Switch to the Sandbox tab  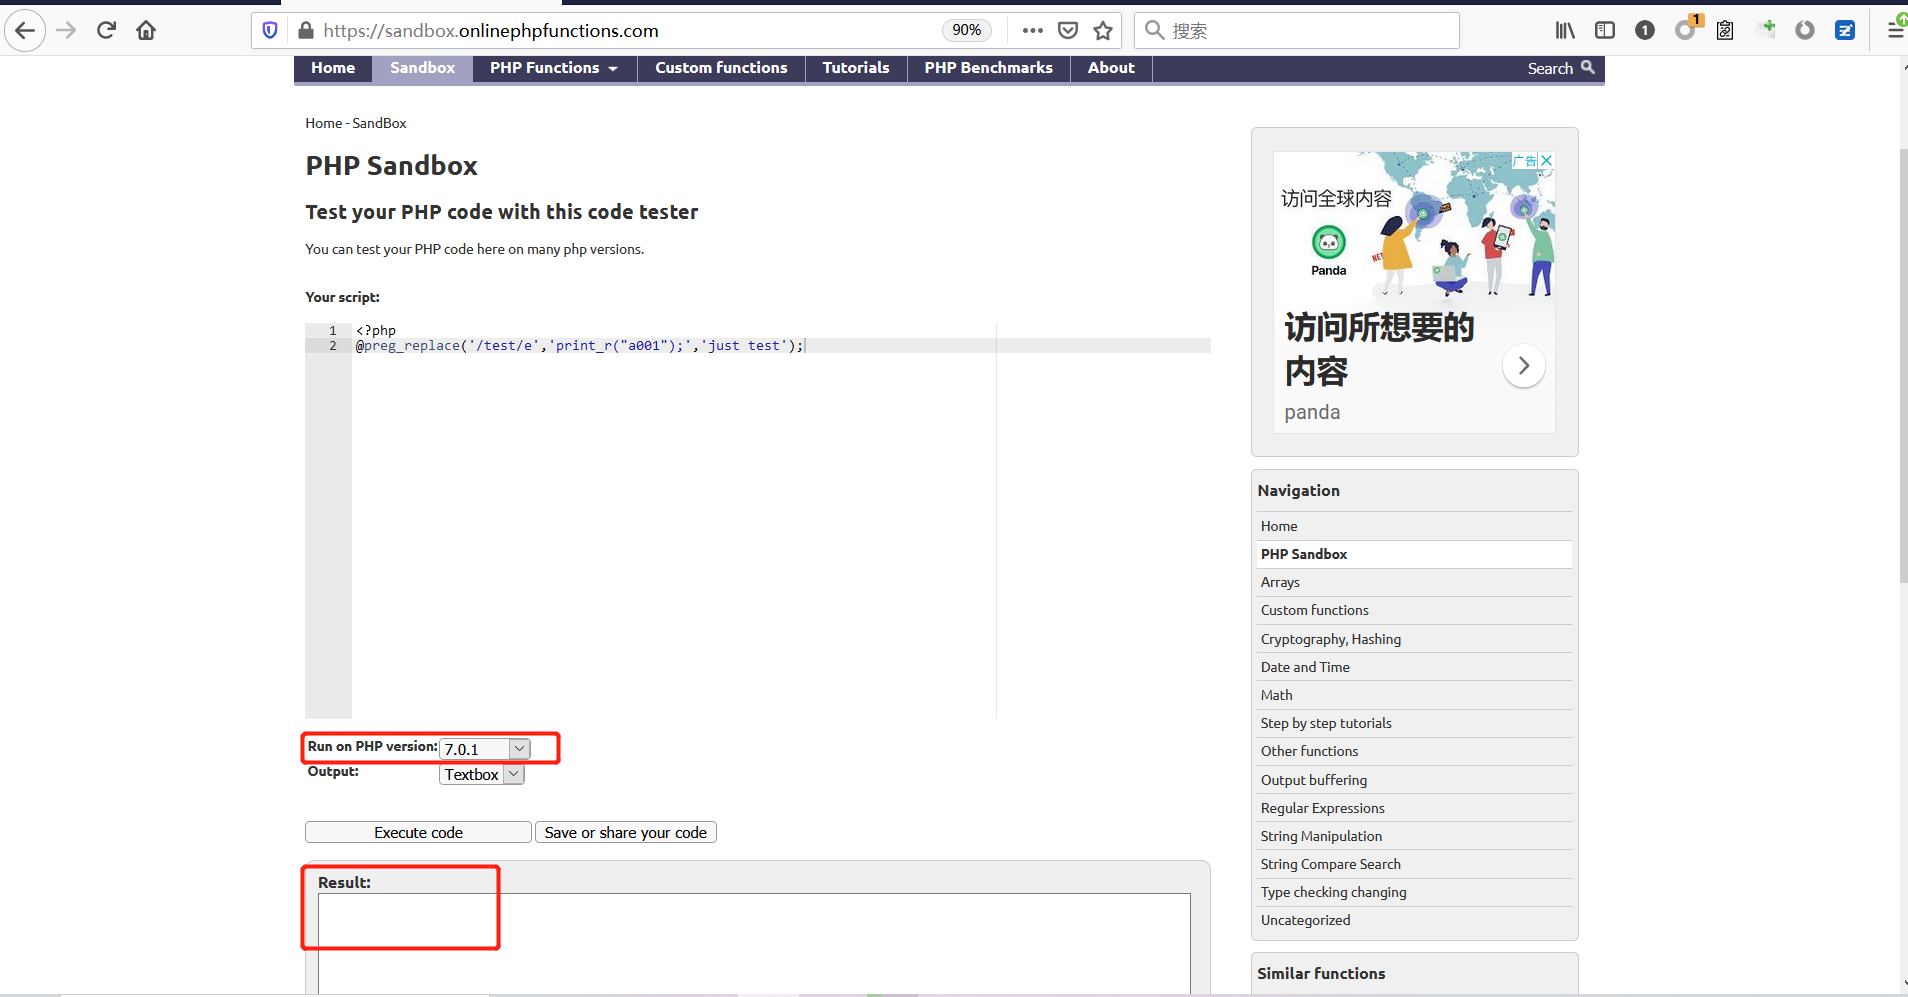[x=421, y=68]
